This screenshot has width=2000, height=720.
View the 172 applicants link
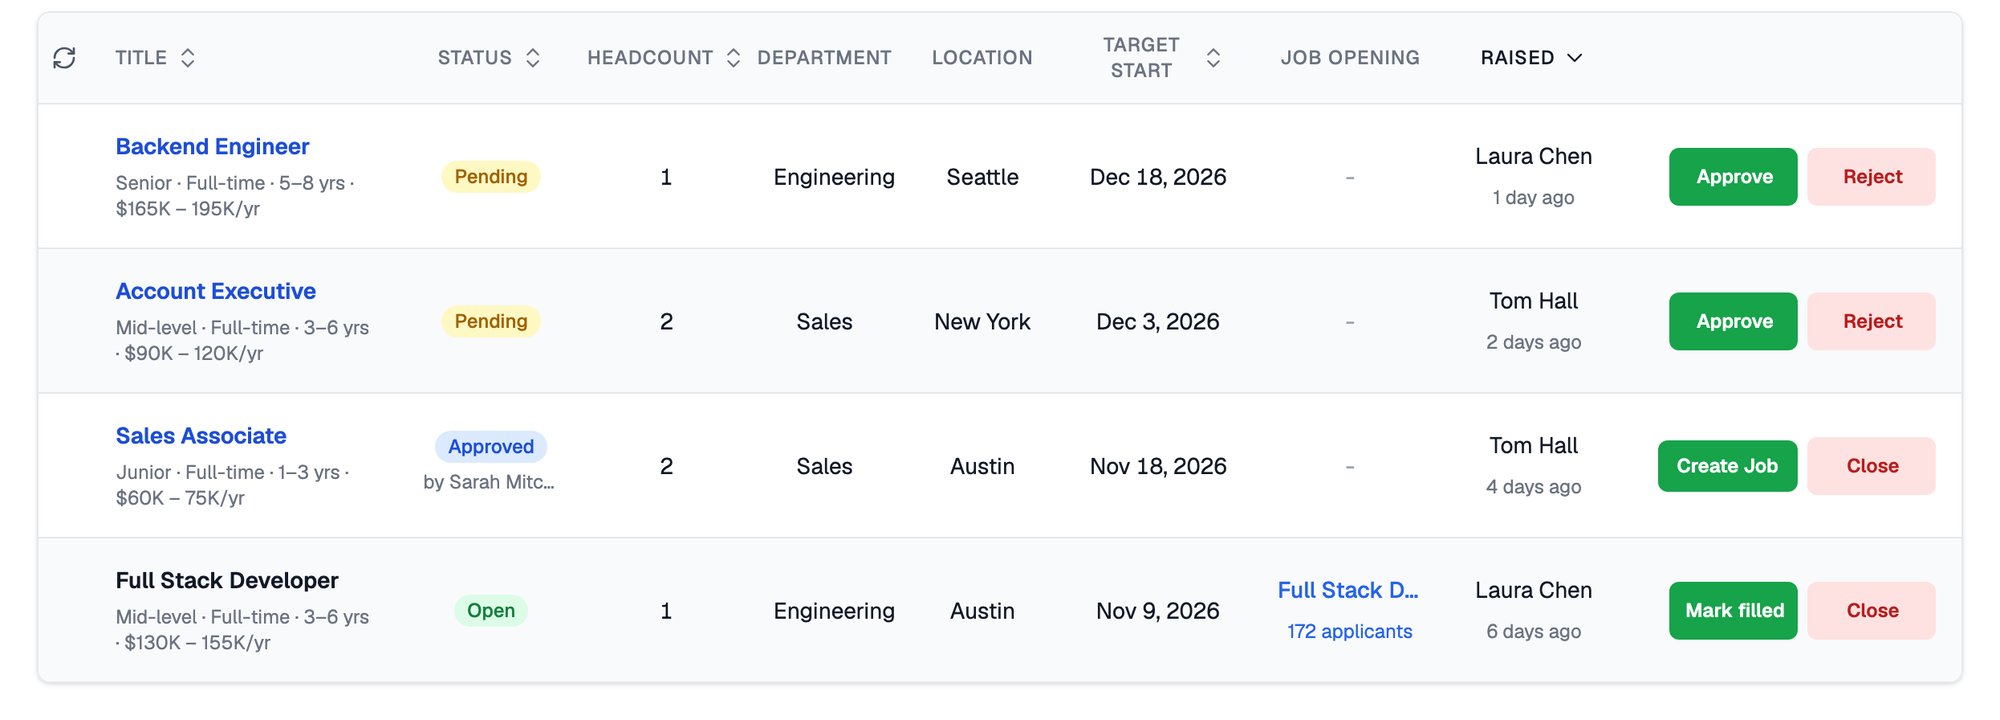(x=1349, y=631)
